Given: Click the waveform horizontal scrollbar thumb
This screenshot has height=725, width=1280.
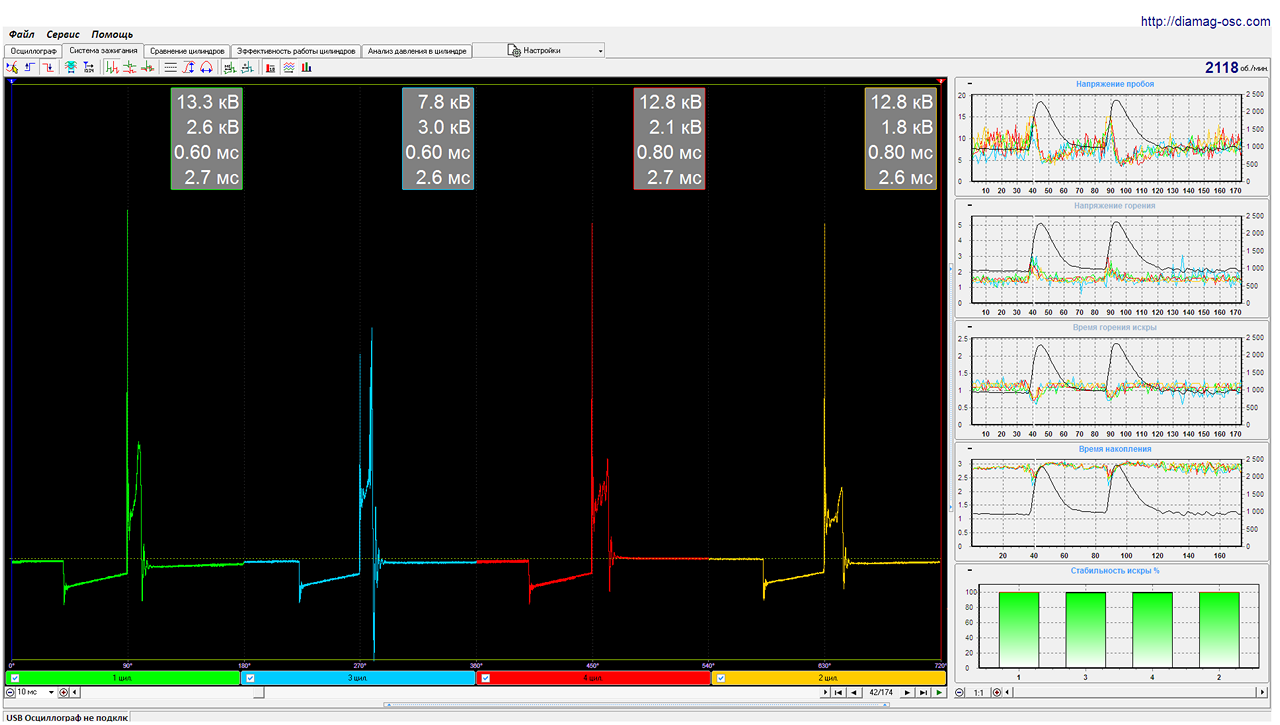Looking at the screenshot, I should pyautogui.click(x=258, y=692).
